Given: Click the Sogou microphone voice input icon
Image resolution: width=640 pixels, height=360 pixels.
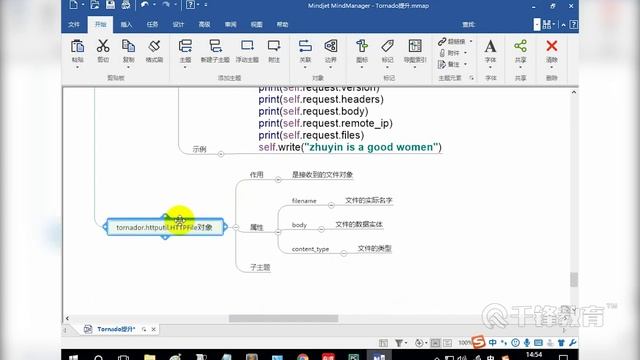Looking at the screenshot, I should click(x=527, y=343).
